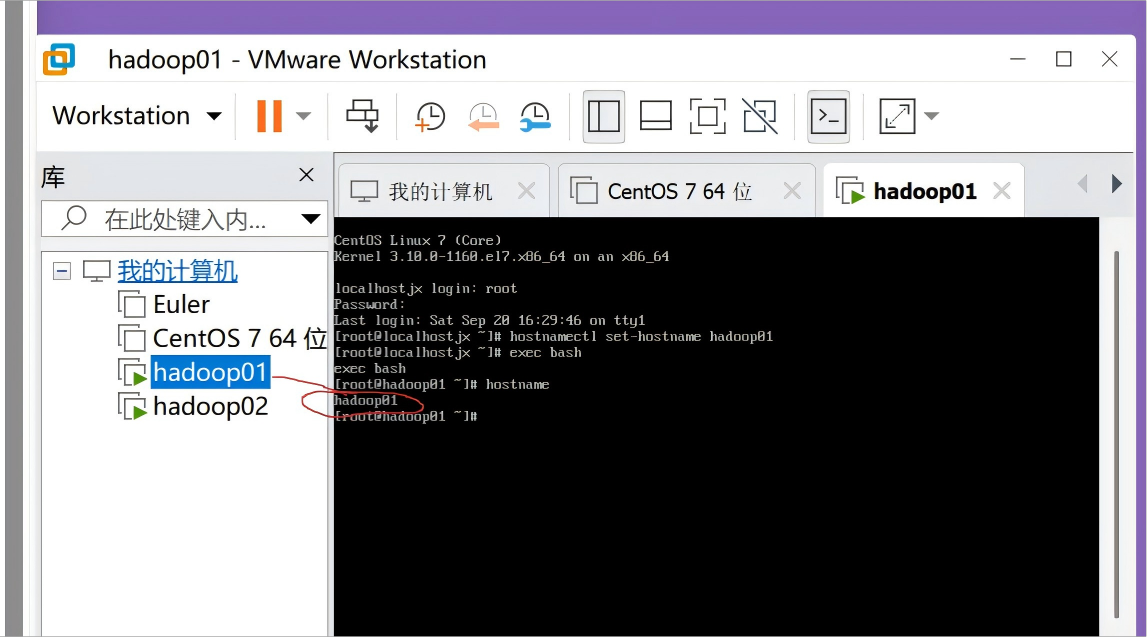Toggle the library sidebar view icon
This screenshot has height=637, width=1148.
coord(604,116)
